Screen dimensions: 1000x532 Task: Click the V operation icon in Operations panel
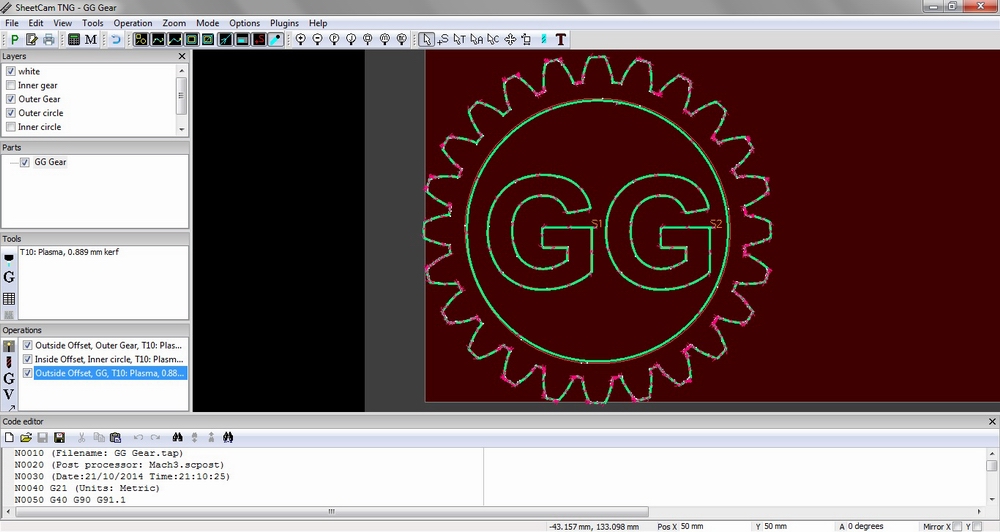(9, 394)
